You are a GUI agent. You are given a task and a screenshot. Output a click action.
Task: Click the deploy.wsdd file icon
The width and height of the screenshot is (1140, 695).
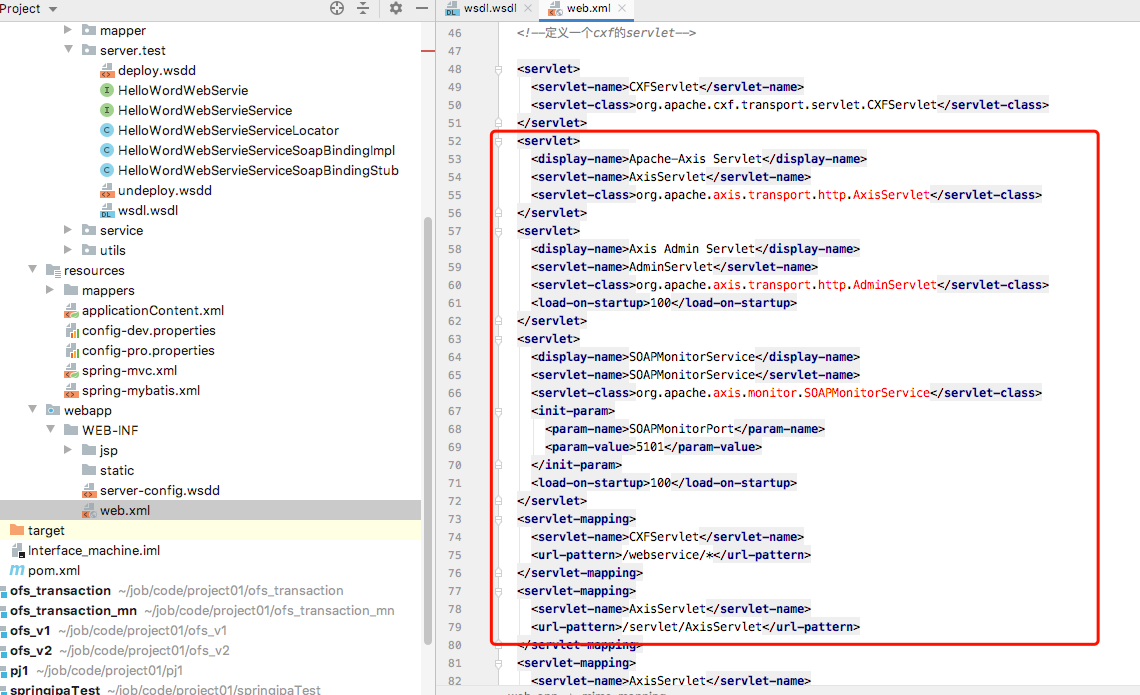pyautogui.click(x=107, y=71)
